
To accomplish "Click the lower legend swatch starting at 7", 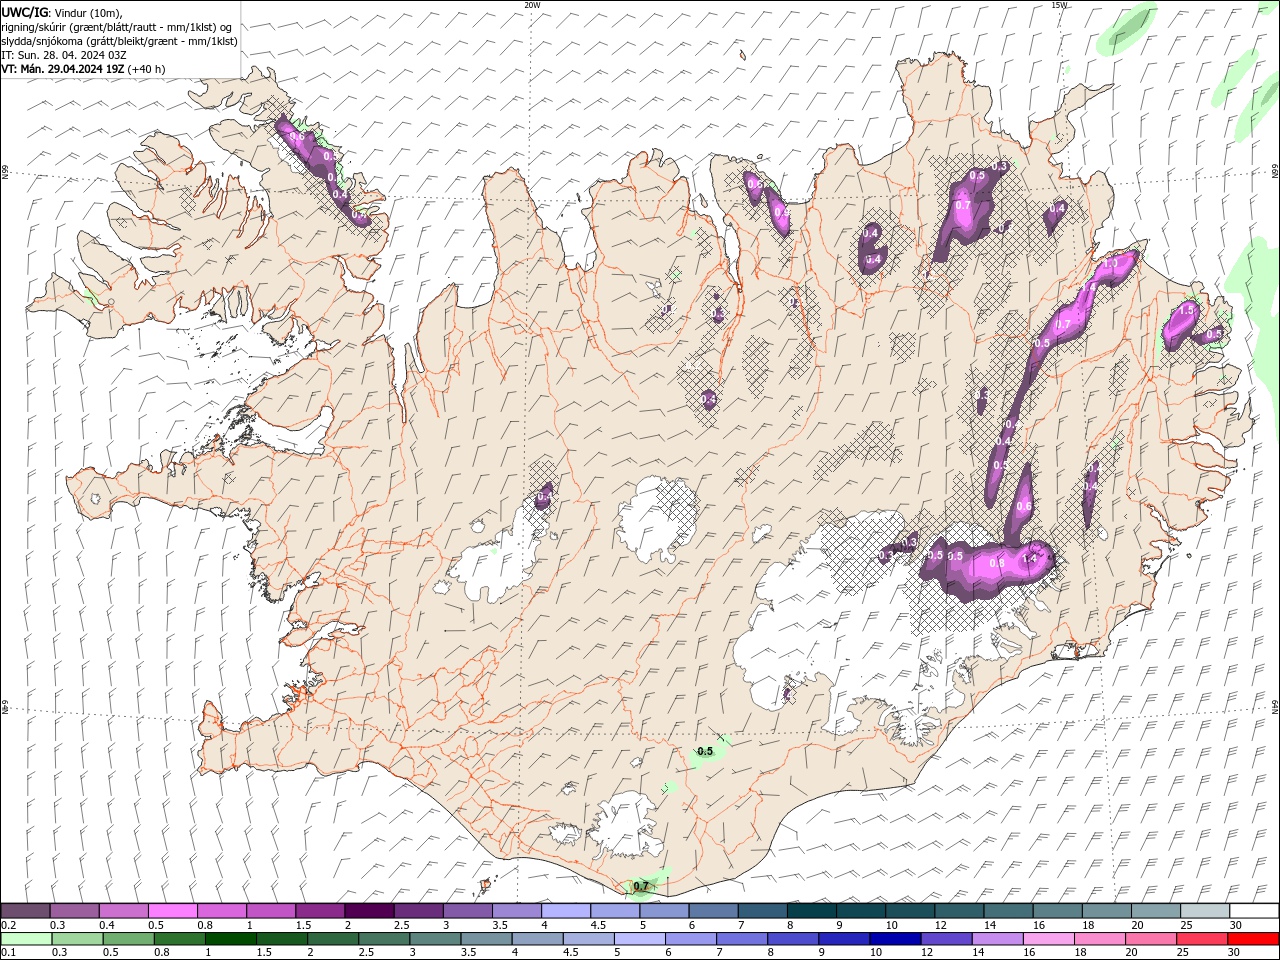I will (741, 939).
